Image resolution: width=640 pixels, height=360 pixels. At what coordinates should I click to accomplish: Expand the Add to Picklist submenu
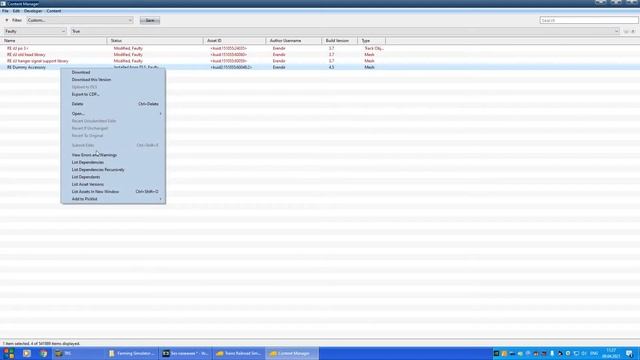[x=113, y=199]
